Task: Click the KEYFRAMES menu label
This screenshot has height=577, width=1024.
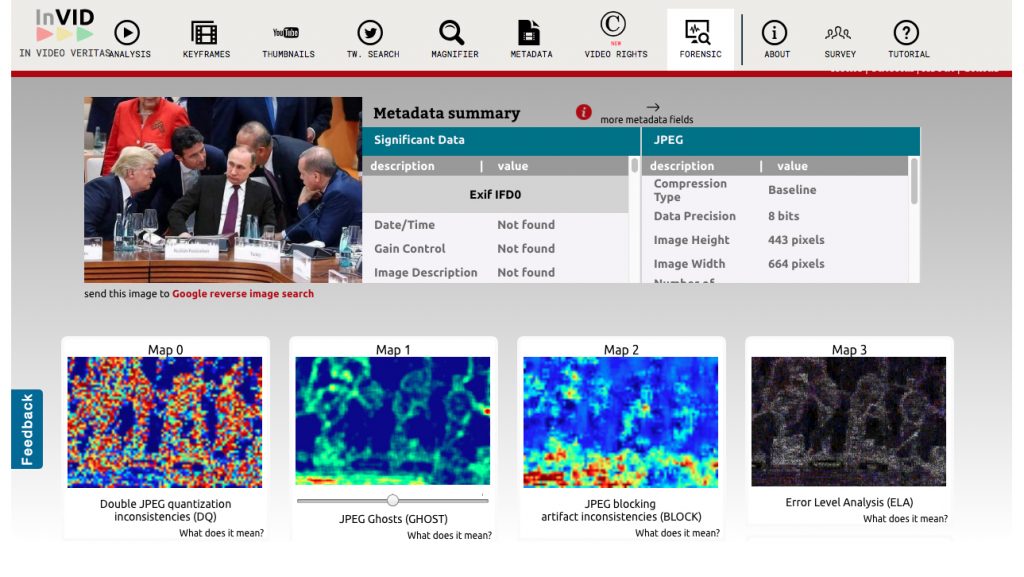Action: tap(206, 54)
